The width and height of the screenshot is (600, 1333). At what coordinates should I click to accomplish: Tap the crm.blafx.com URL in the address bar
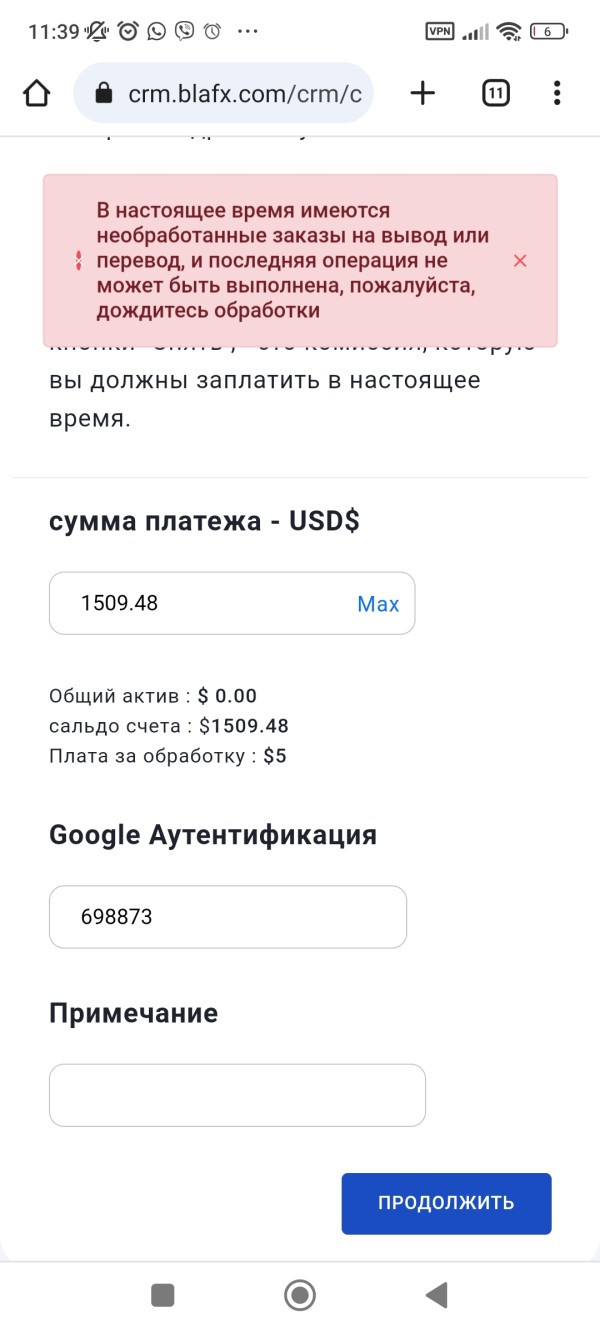(244, 94)
